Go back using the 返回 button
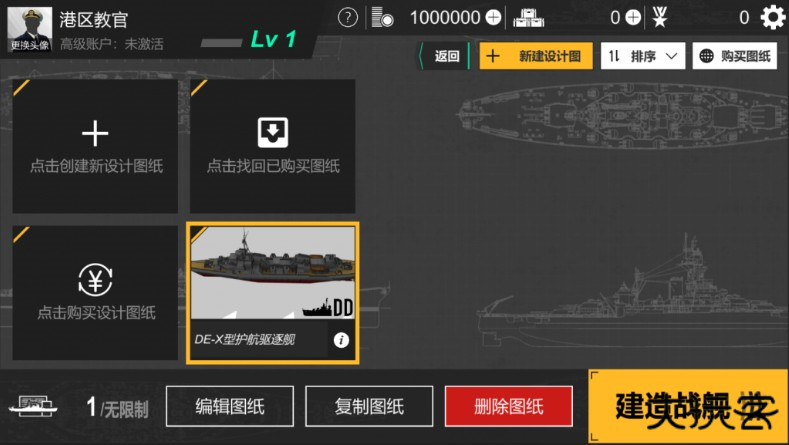Image resolution: width=789 pixels, height=445 pixels. click(x=445, y=56)
